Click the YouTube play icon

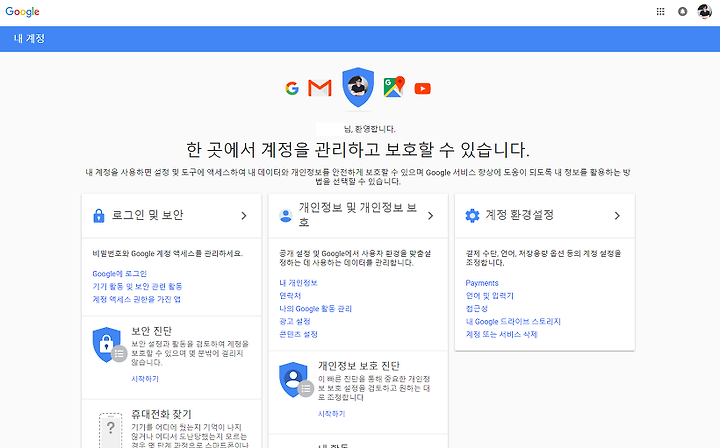click(x=422, y=89)
